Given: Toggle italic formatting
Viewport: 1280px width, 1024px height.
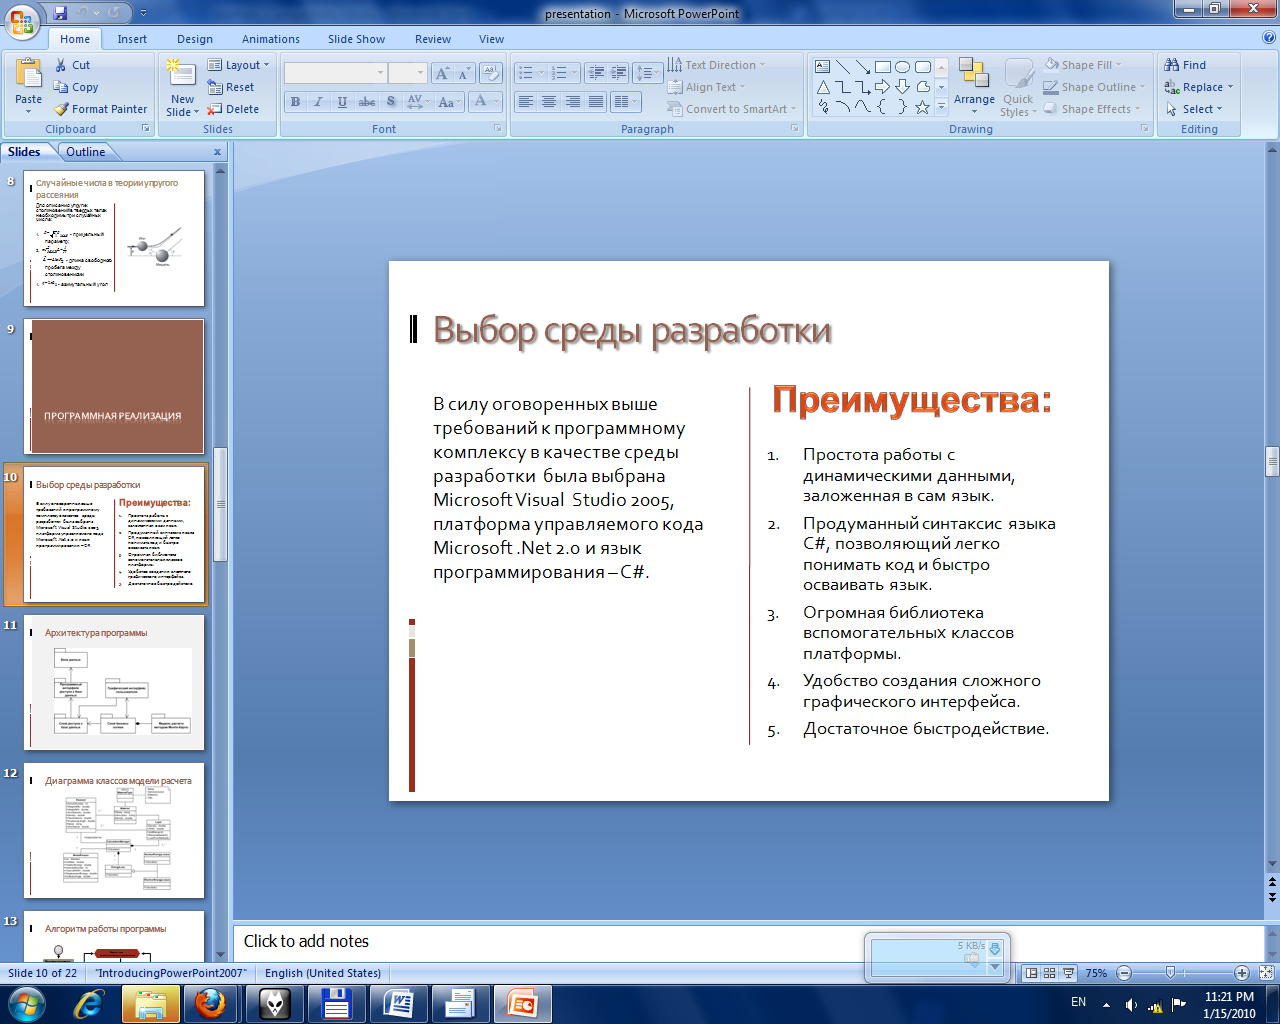Looking at the screenshot, I should tap(318, 101).
